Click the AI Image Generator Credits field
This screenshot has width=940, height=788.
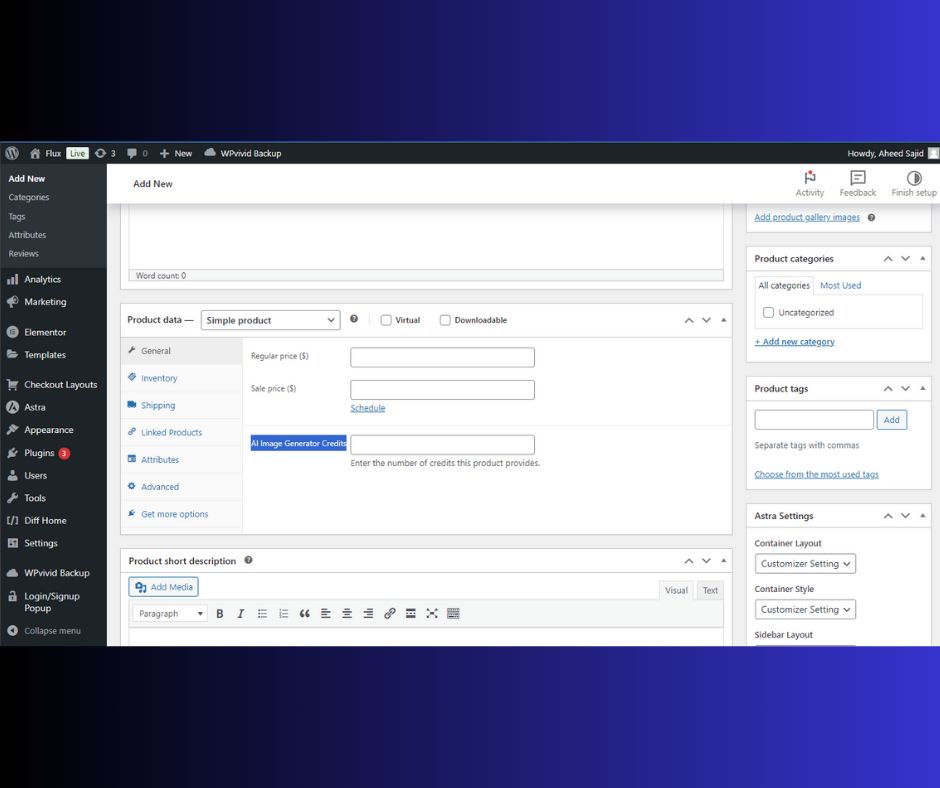coord(442,444)
